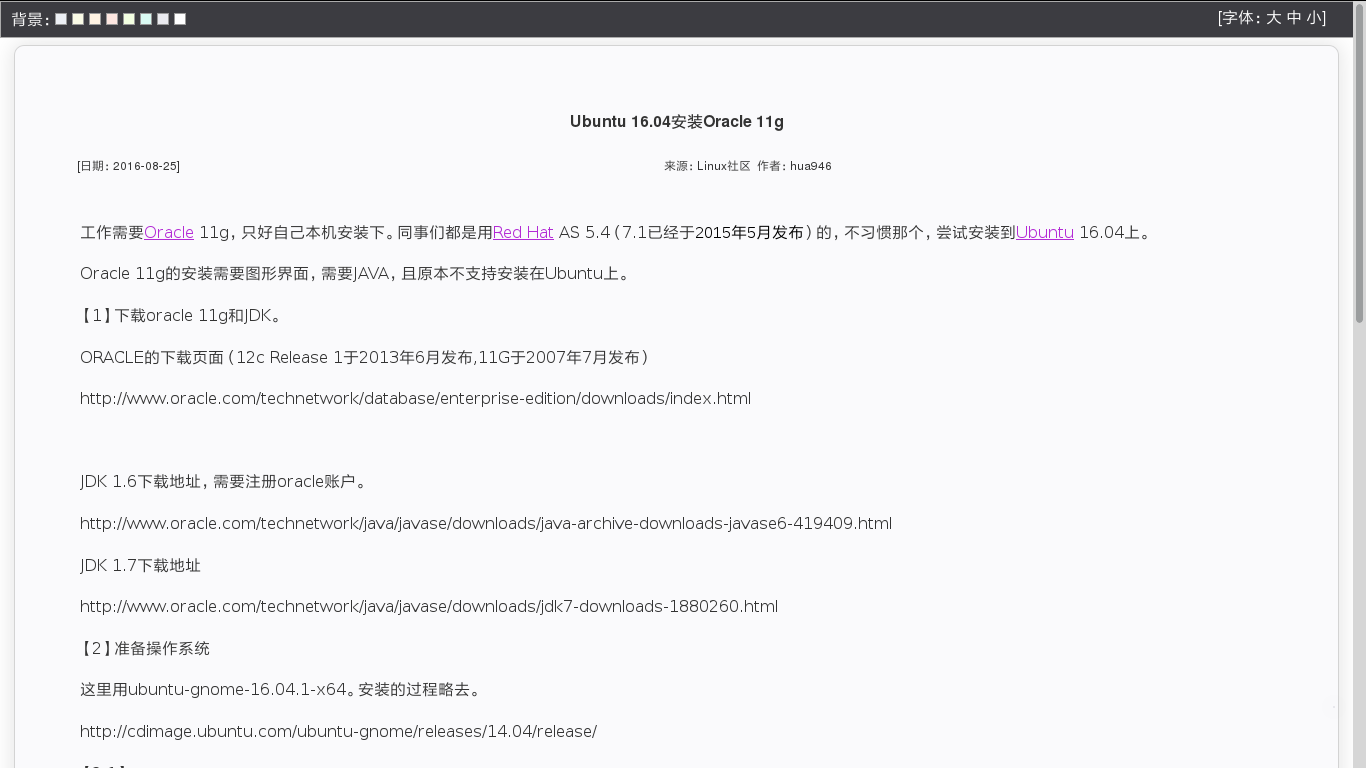
Task: Click heading 【1】下载oracle 11g和JDK
Action: click(181, 315)
